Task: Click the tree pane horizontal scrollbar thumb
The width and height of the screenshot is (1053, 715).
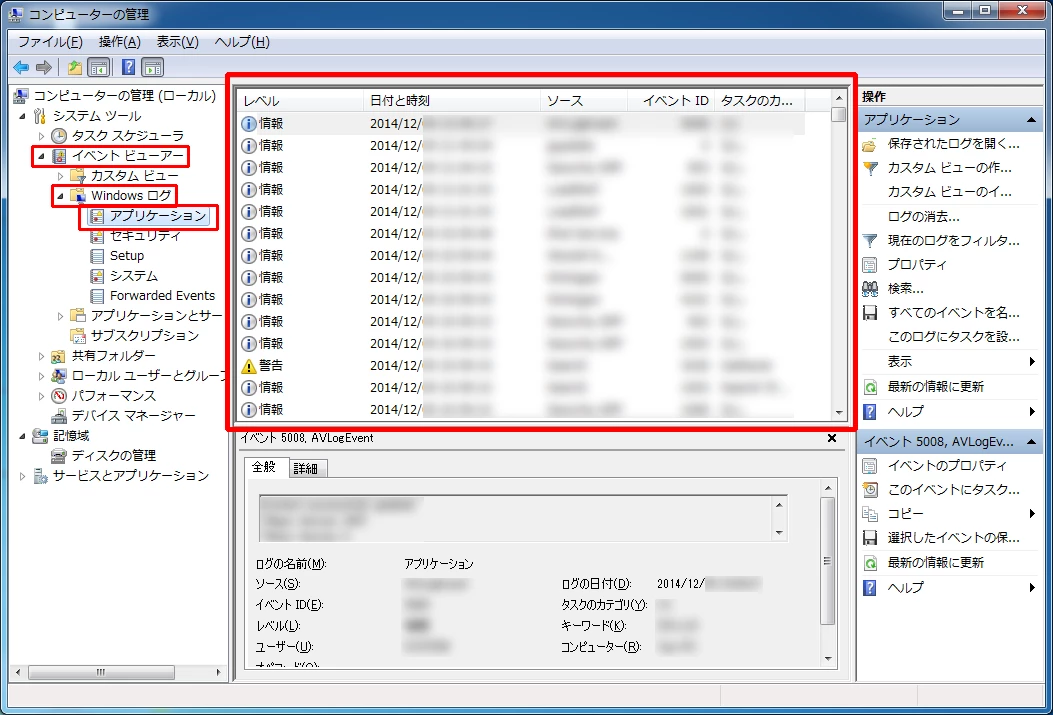Action: tap(101, 672)
